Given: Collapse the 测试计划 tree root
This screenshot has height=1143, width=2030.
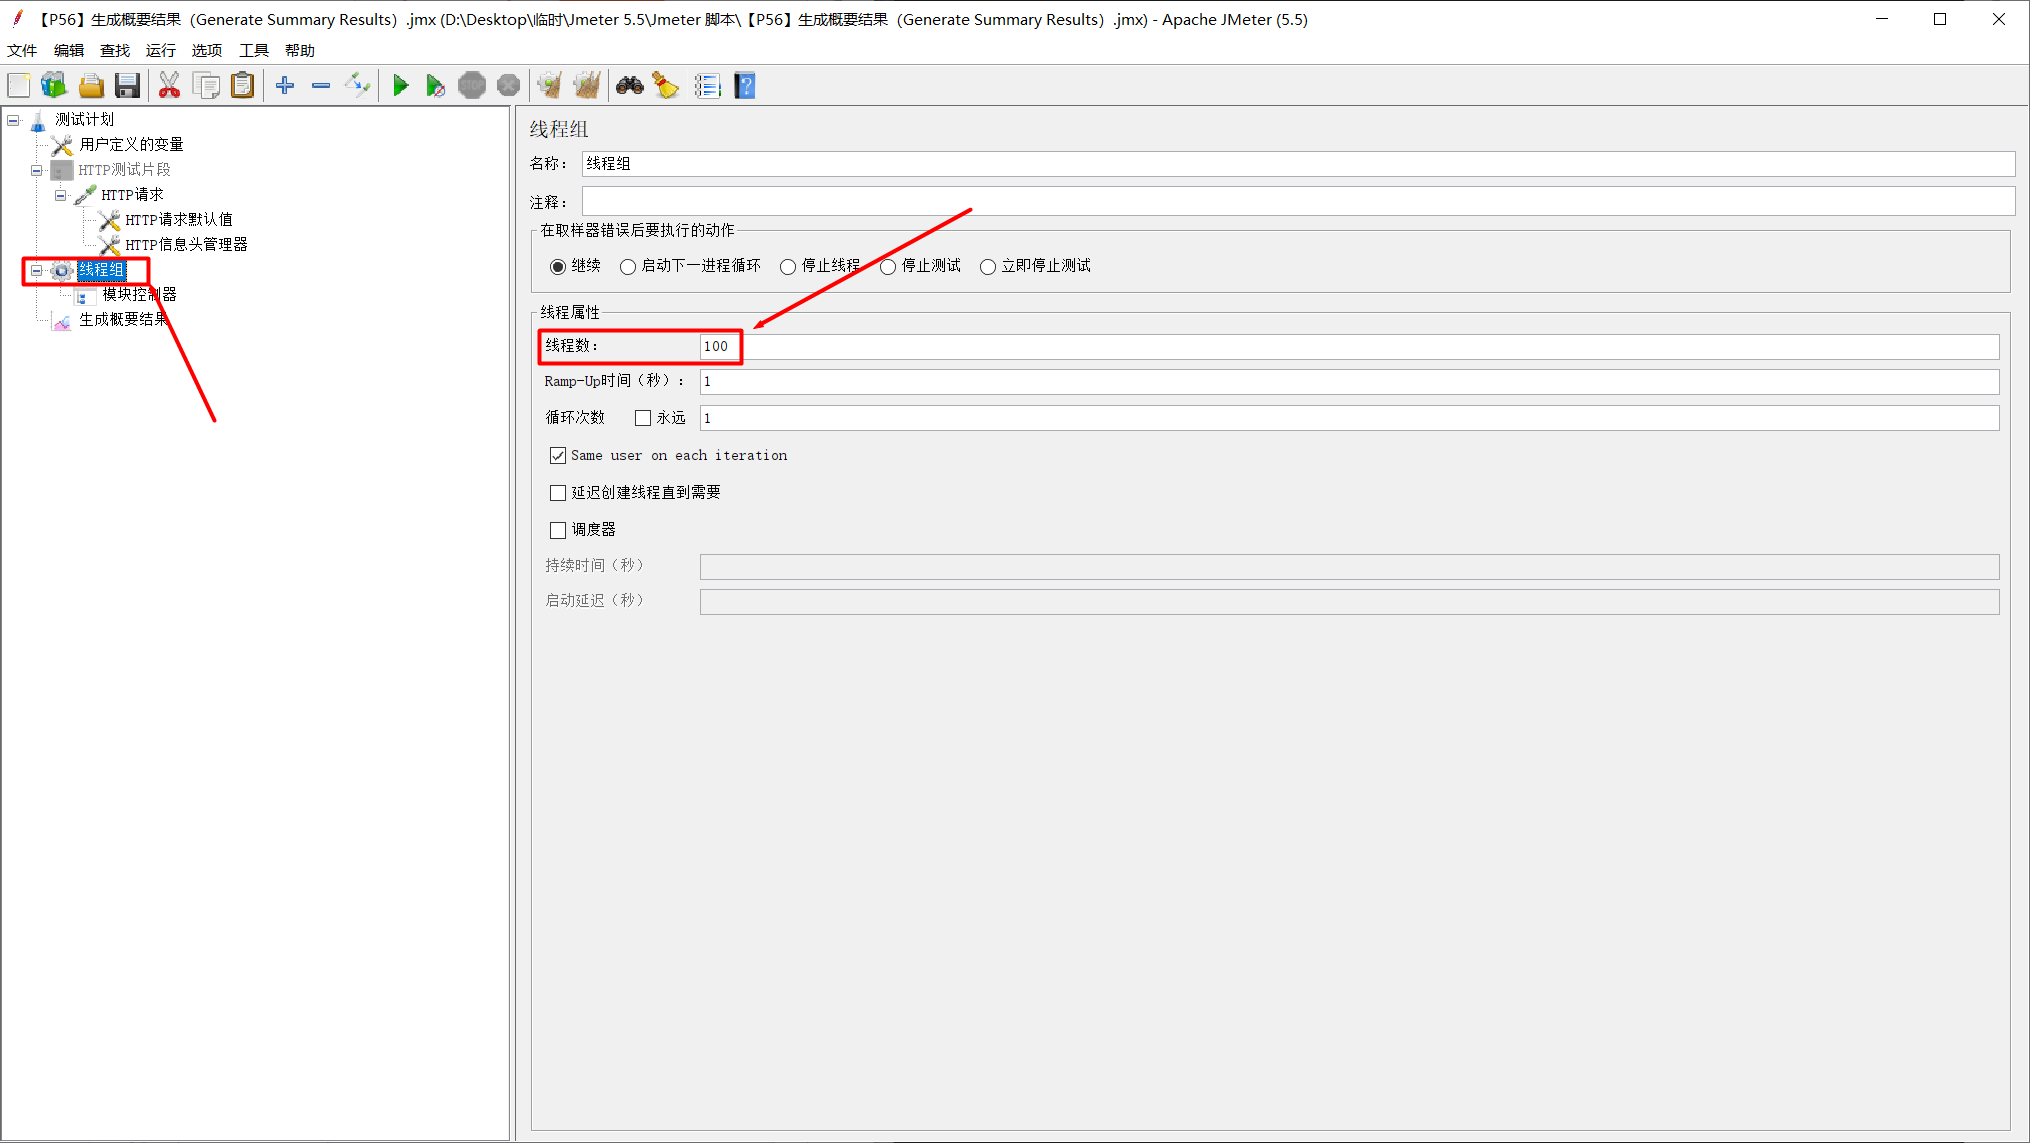Looking at the screenshot, I should pos(13,120).
